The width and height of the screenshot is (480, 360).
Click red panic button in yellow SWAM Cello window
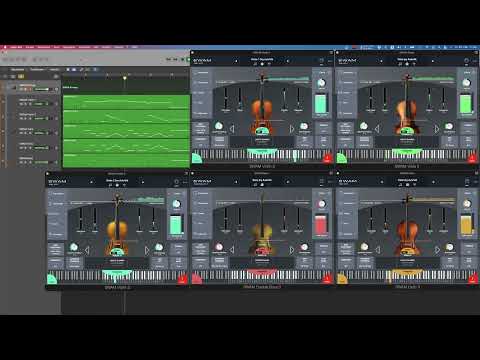[473, 279]
